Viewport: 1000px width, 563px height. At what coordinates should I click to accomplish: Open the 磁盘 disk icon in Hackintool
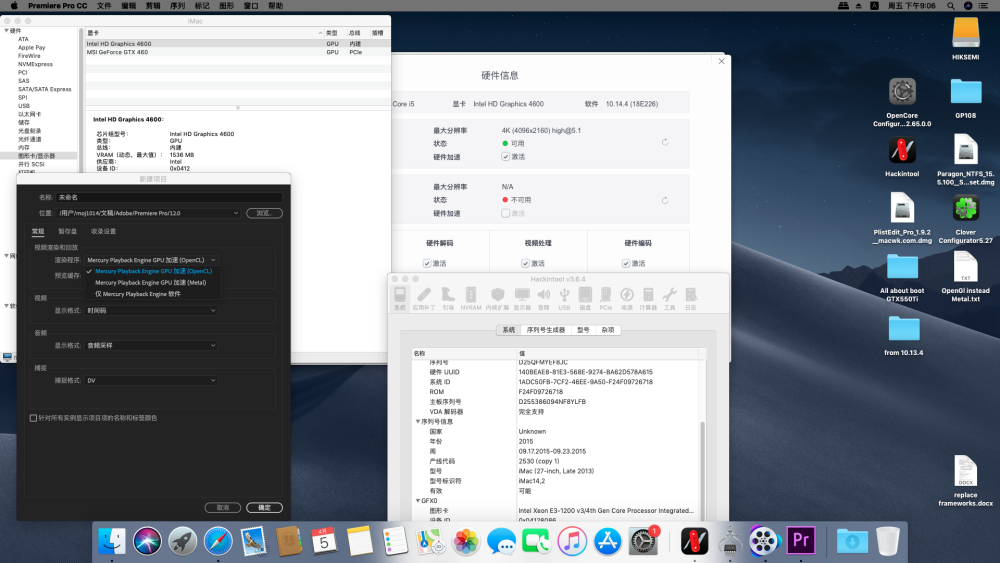coord(585,298)
